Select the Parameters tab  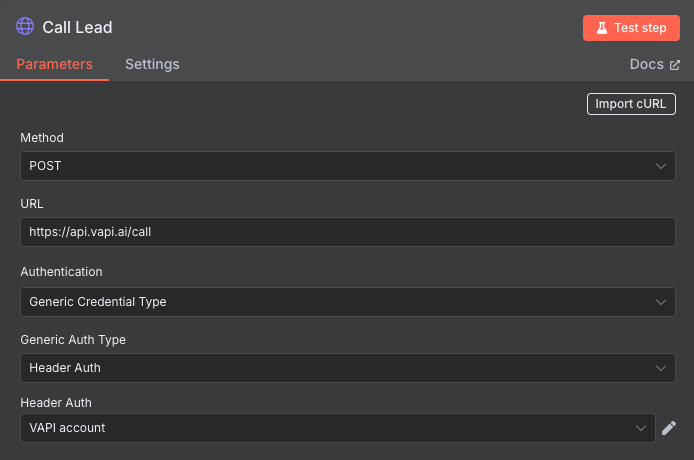[x=54, y=64]
